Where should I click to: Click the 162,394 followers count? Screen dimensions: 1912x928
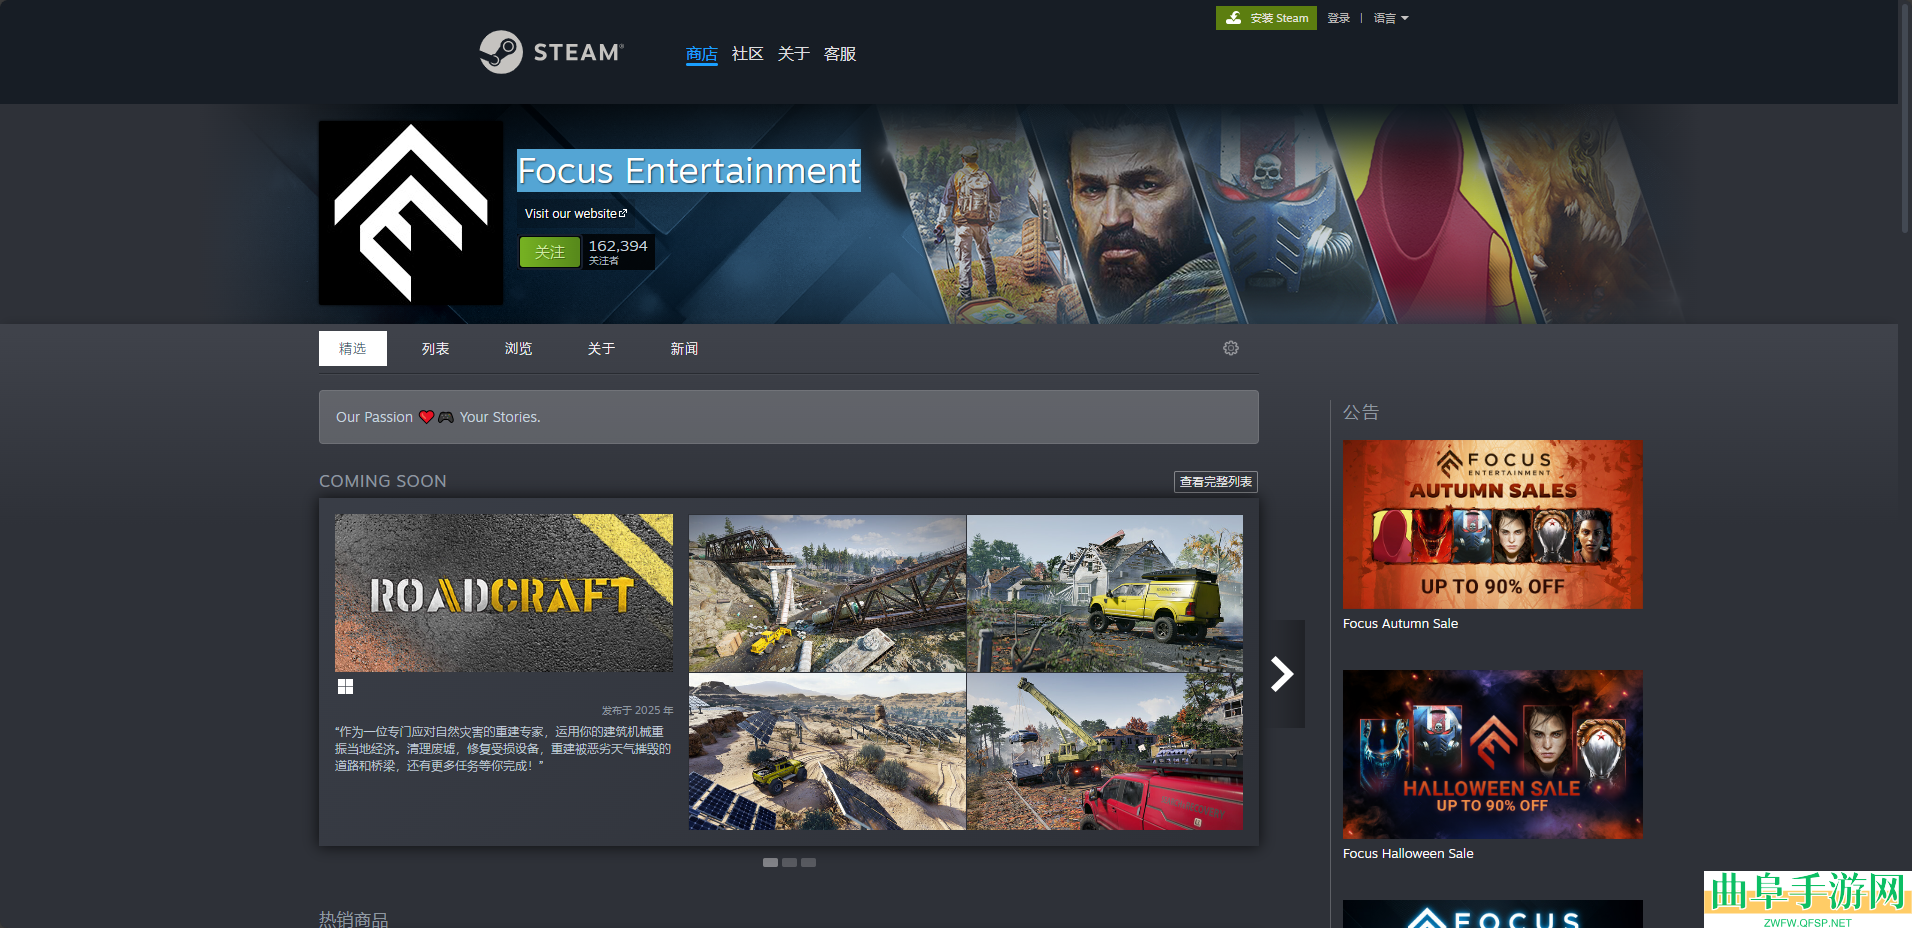(618, 246)
